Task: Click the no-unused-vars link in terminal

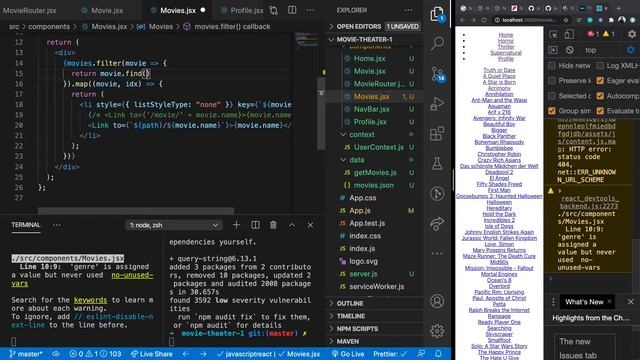Action: pos(82,279)
